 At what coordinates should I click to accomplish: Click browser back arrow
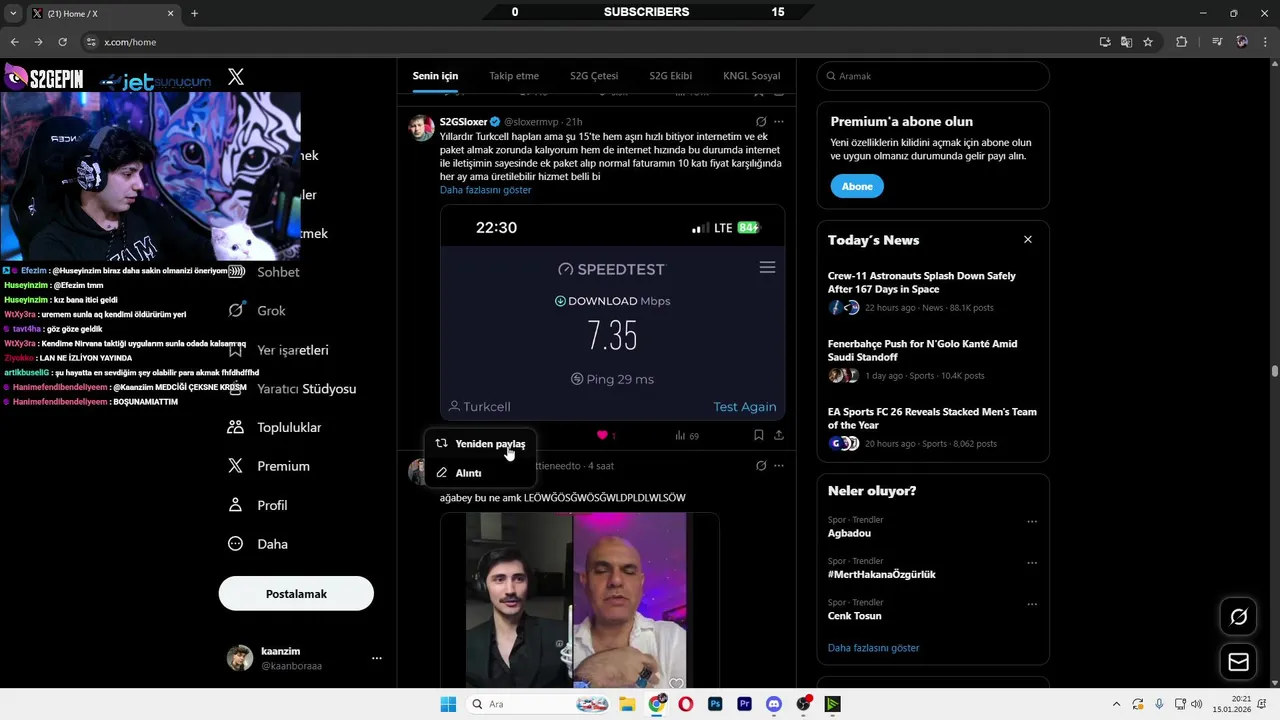pos(14,42)
